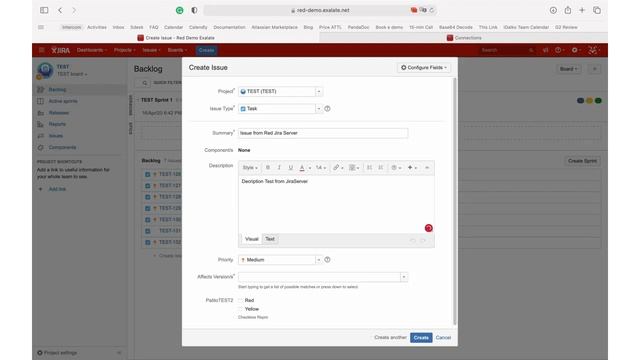
Task: Click the Jira header search field
Action: (506, 50)
